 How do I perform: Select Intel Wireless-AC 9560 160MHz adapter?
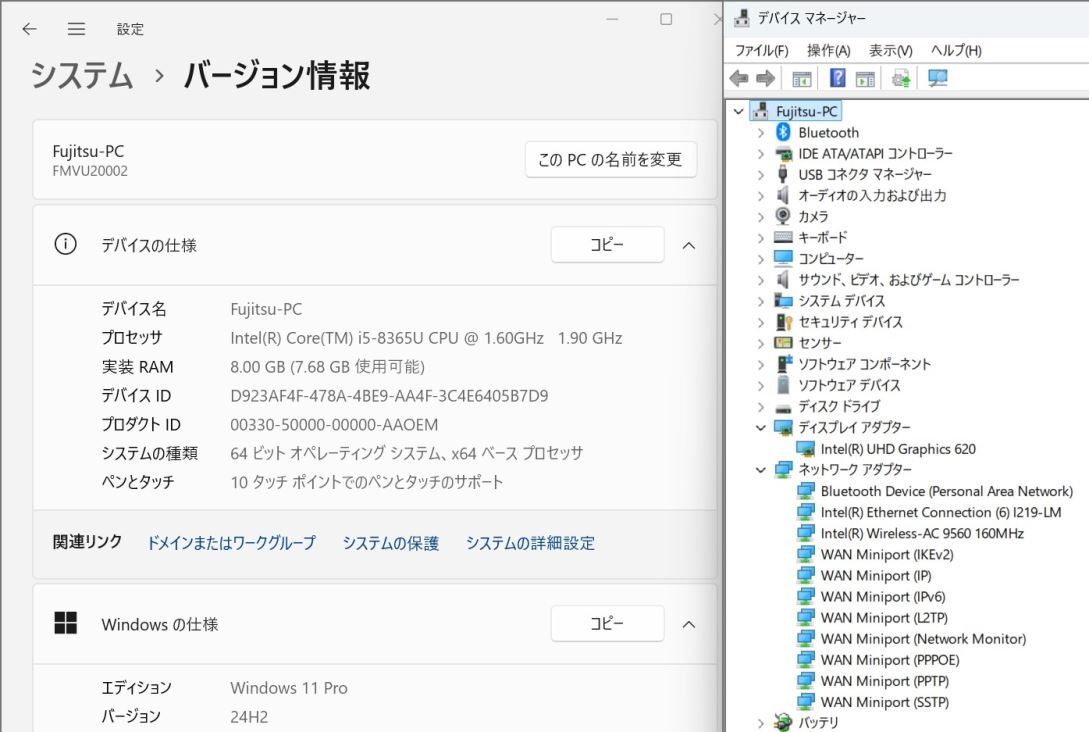click(921, 533)
